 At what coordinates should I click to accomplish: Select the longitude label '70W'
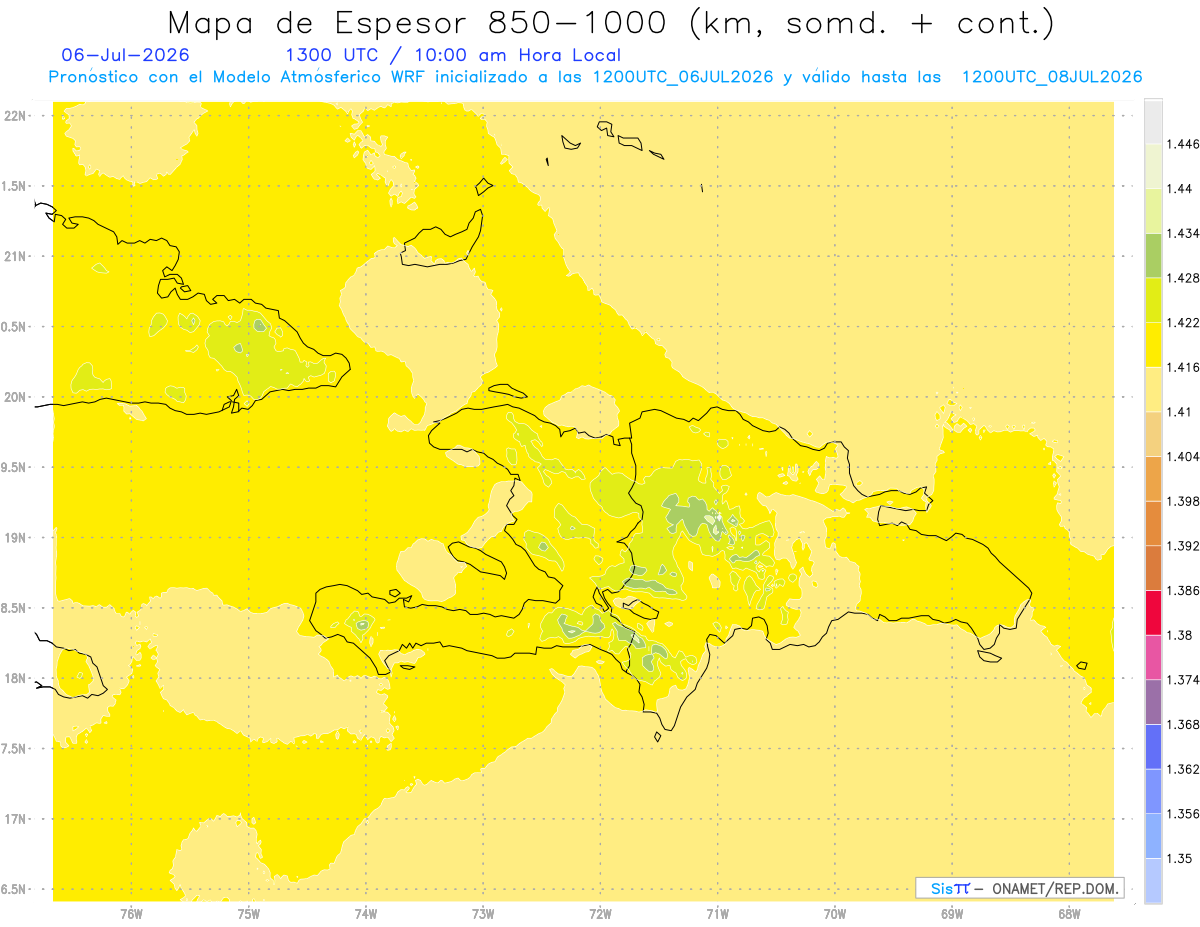point(835,913)
